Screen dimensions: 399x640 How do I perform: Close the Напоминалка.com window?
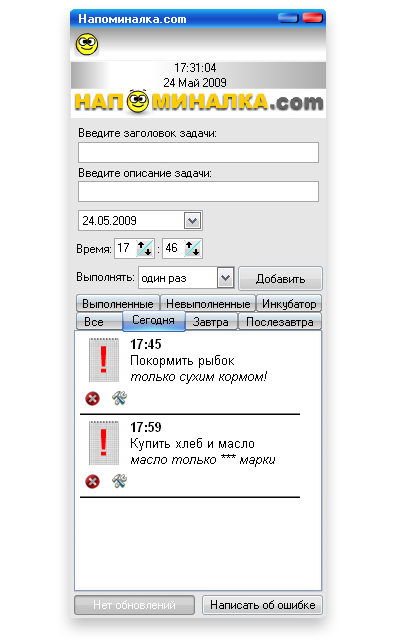(x=313, y=18)
